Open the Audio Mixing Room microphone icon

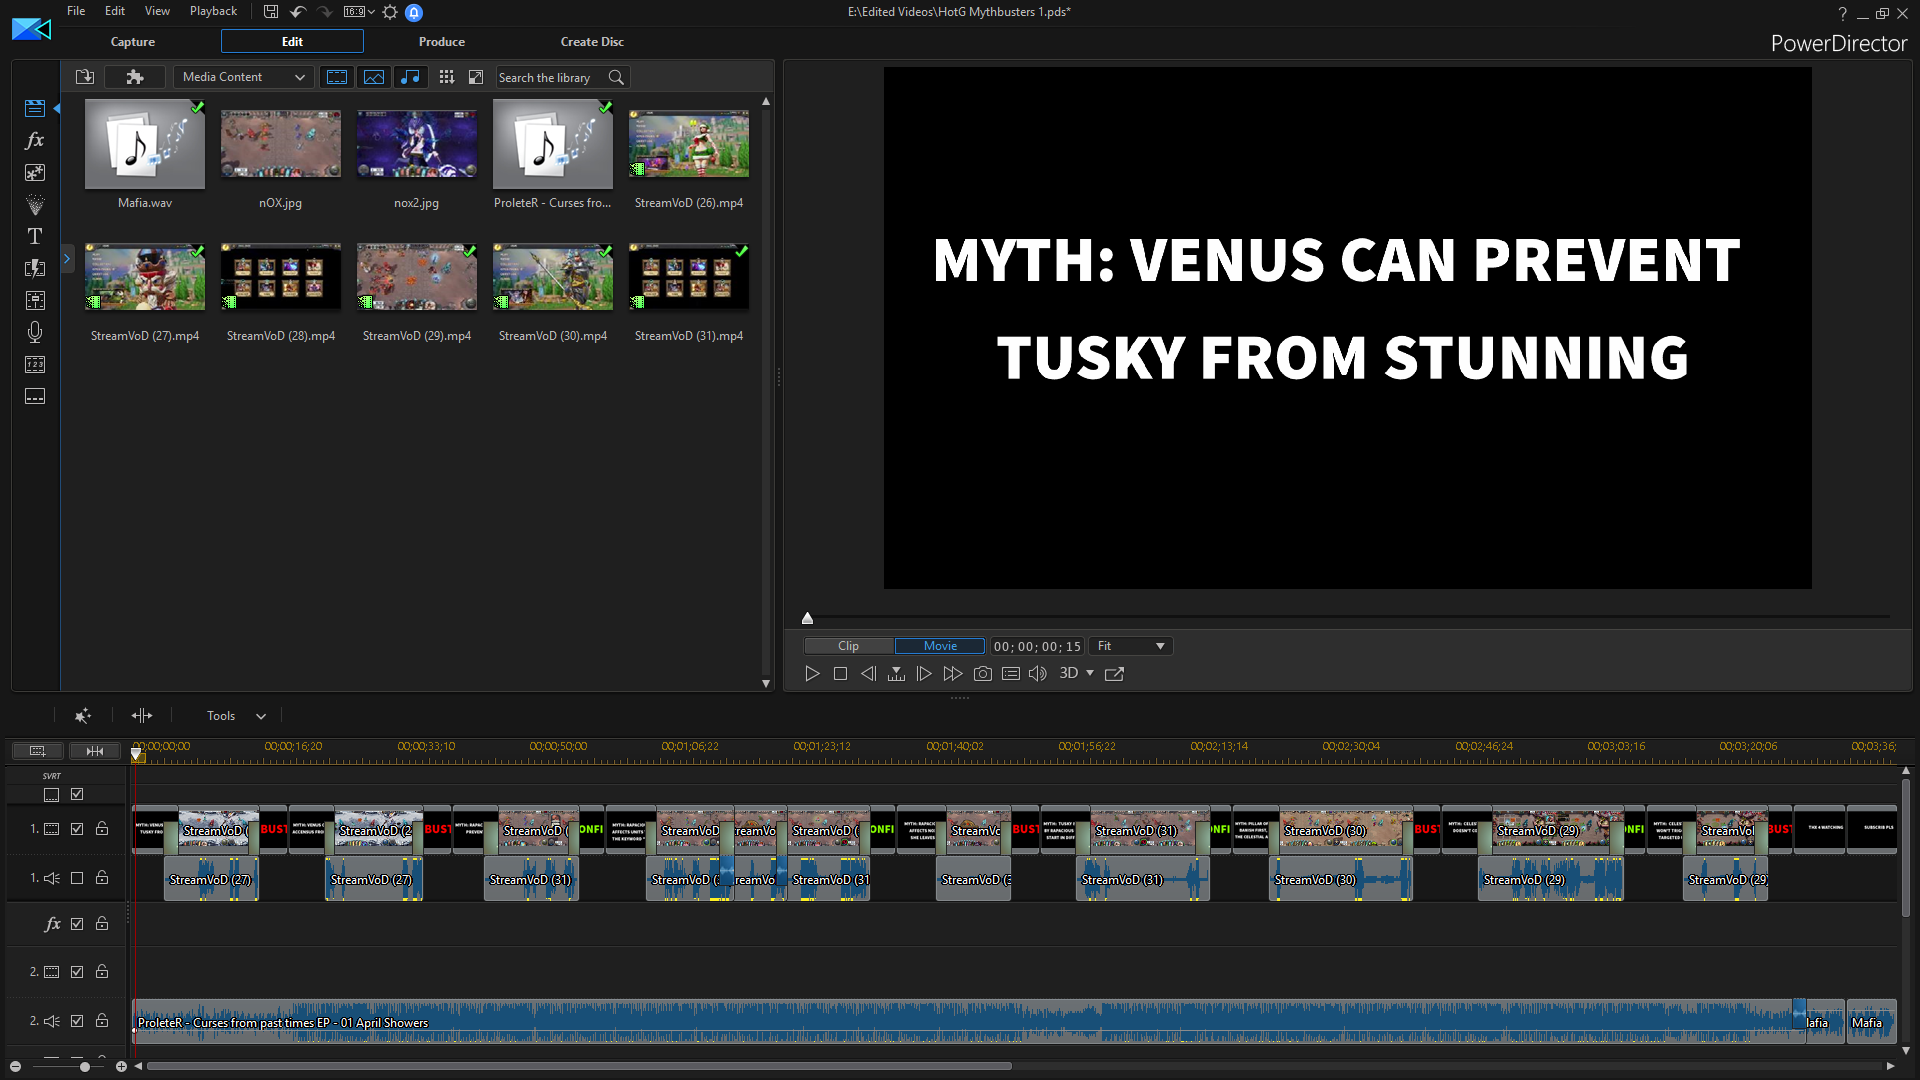[x=35, y=332]
